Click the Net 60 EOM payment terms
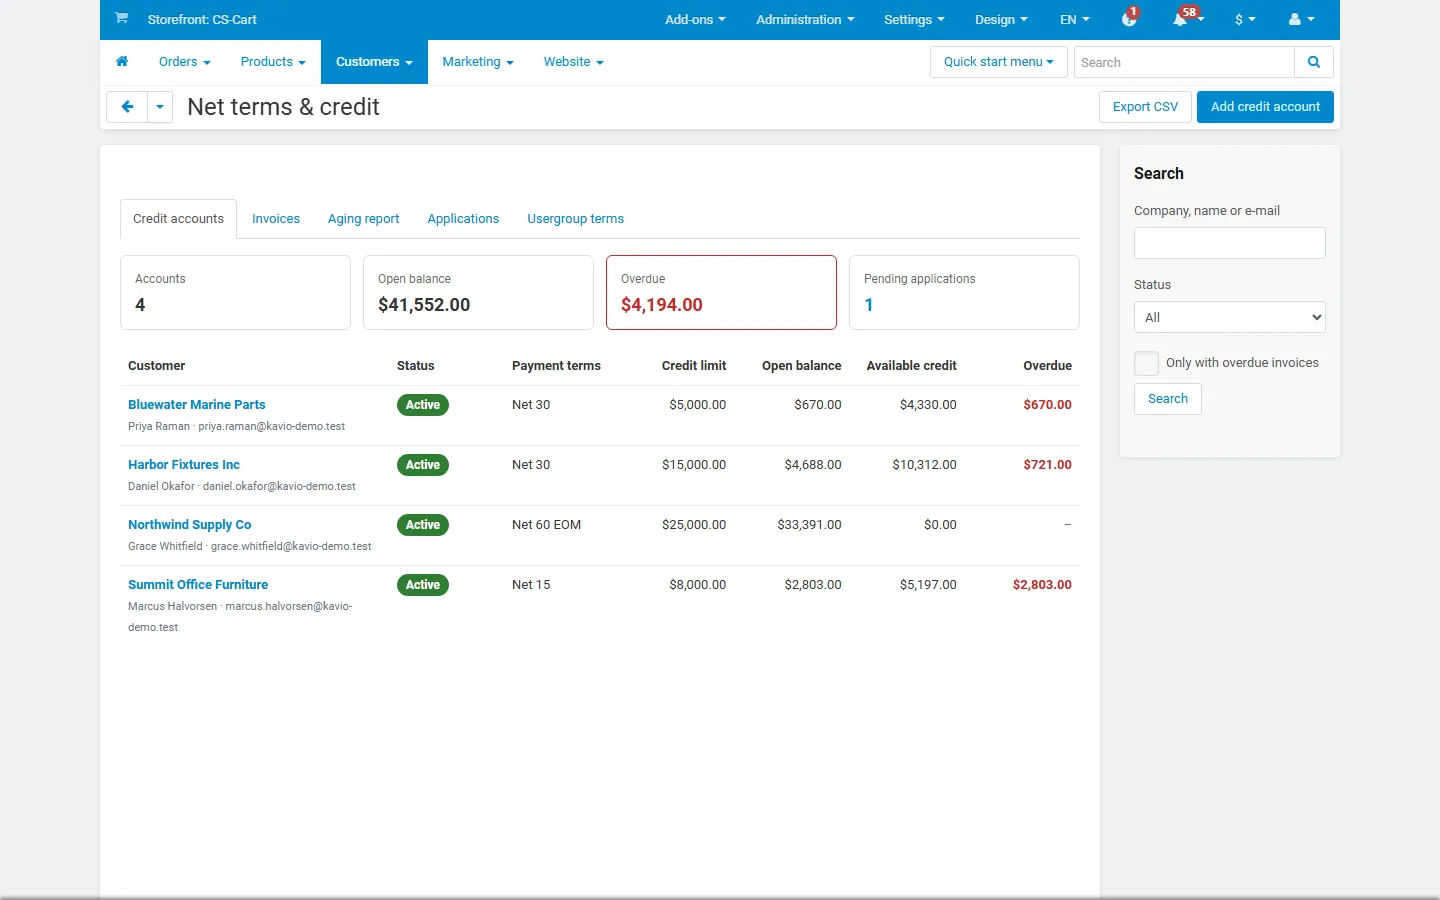Image resolution: width=1440 pixels, height=900 pixels. pos(546,525)
